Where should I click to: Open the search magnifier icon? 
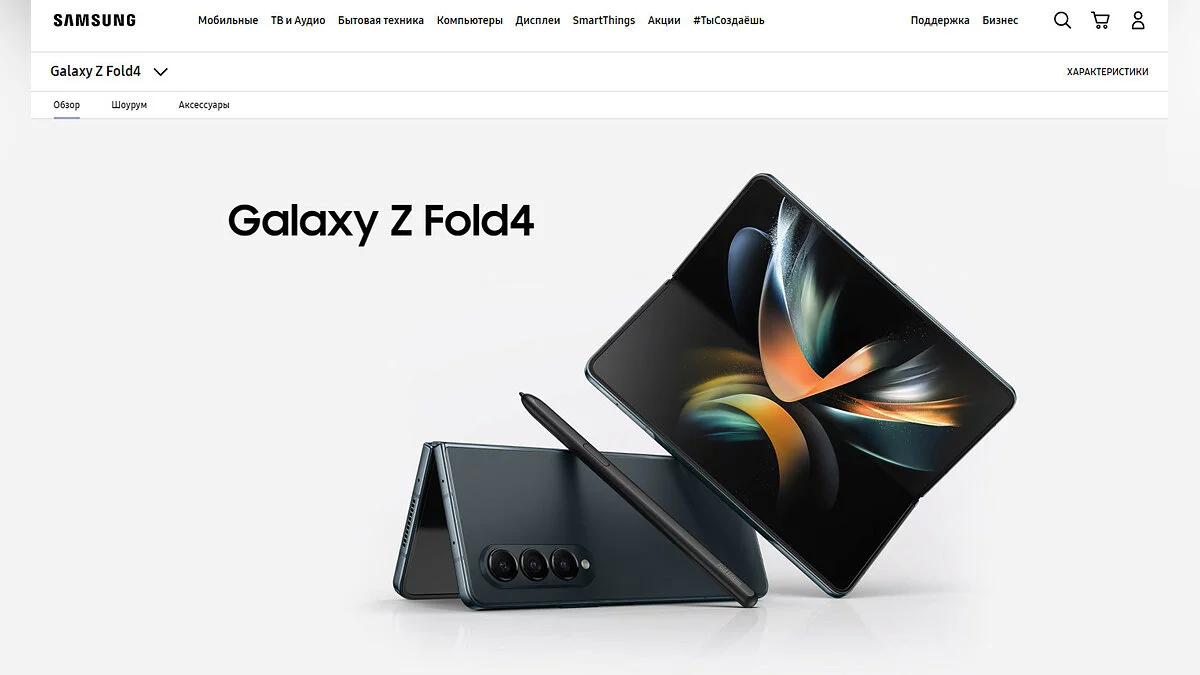pyautogui.click(x=1063, y=20)
